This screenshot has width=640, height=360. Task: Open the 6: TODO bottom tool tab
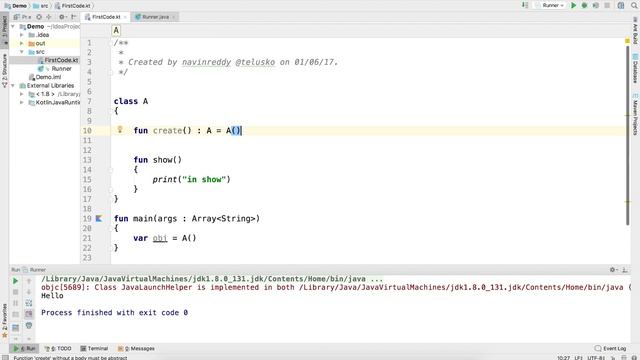pos(58,349)
